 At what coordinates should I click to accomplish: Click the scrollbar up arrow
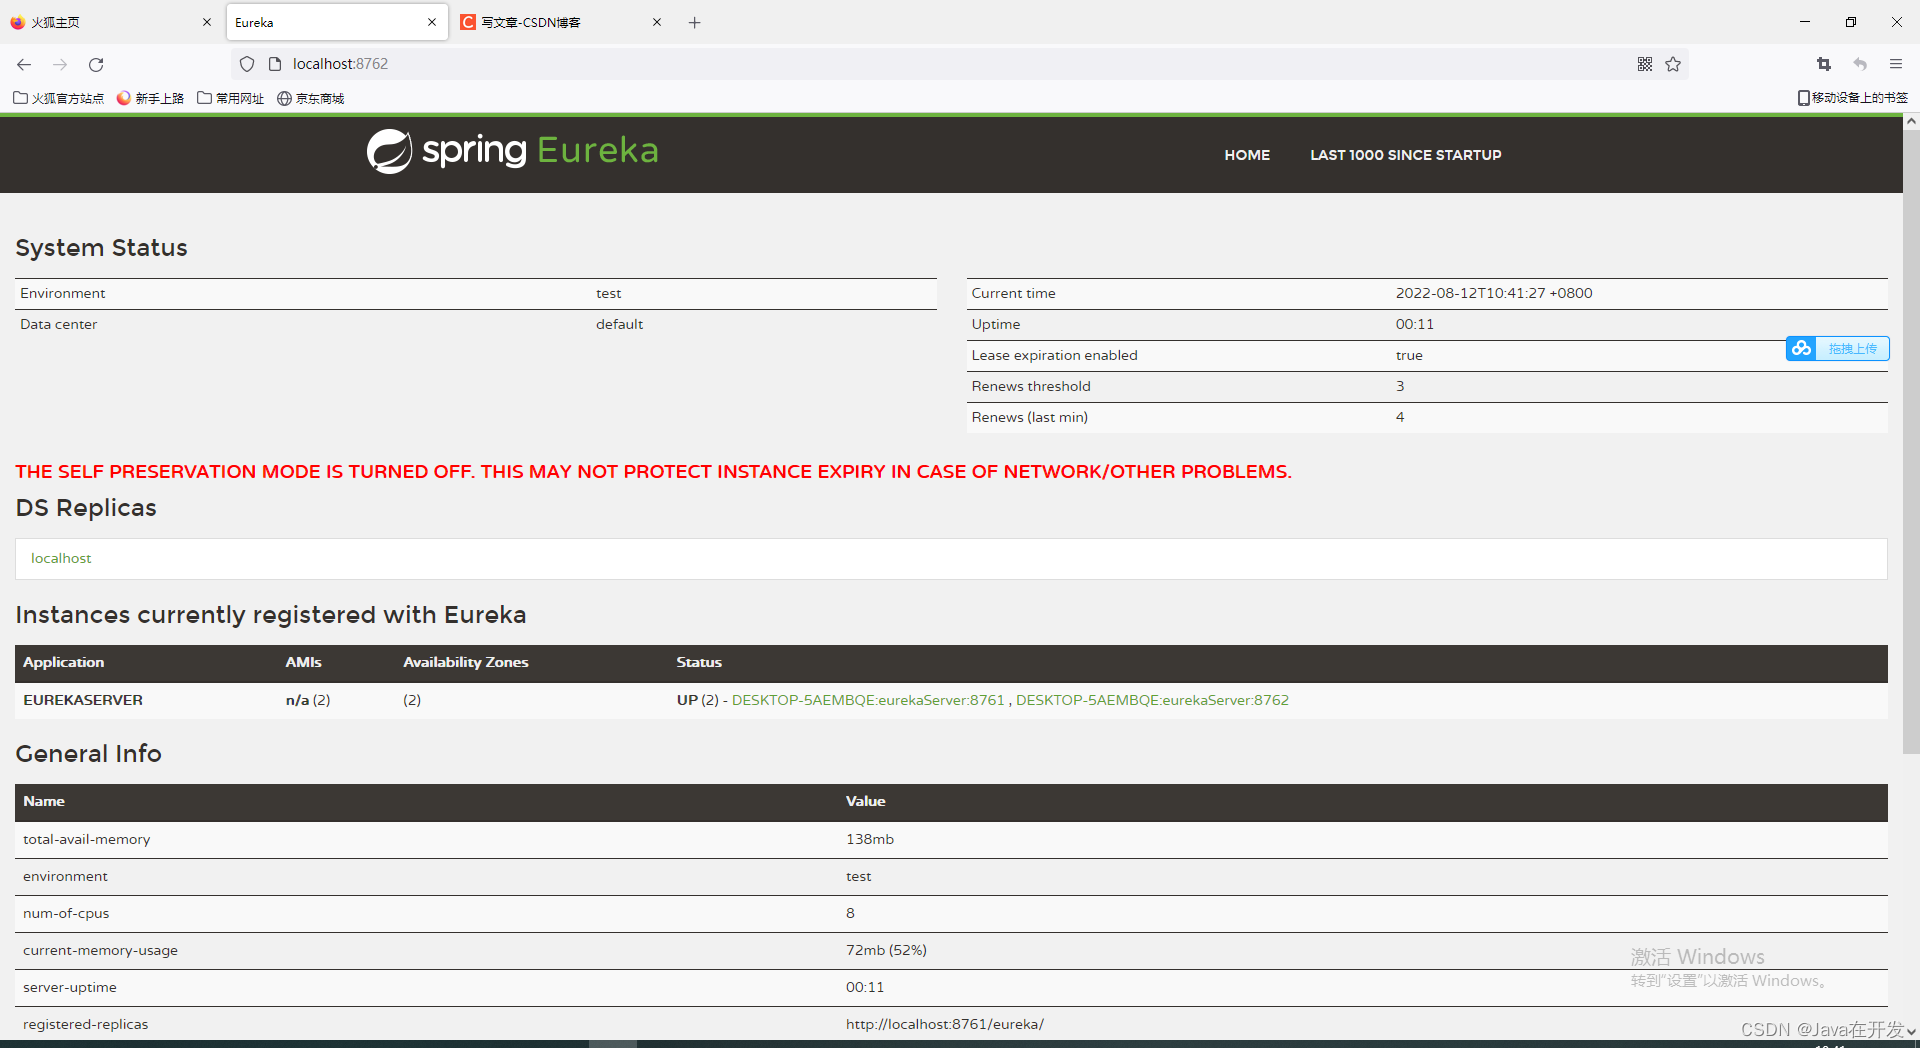[1911, 121]
